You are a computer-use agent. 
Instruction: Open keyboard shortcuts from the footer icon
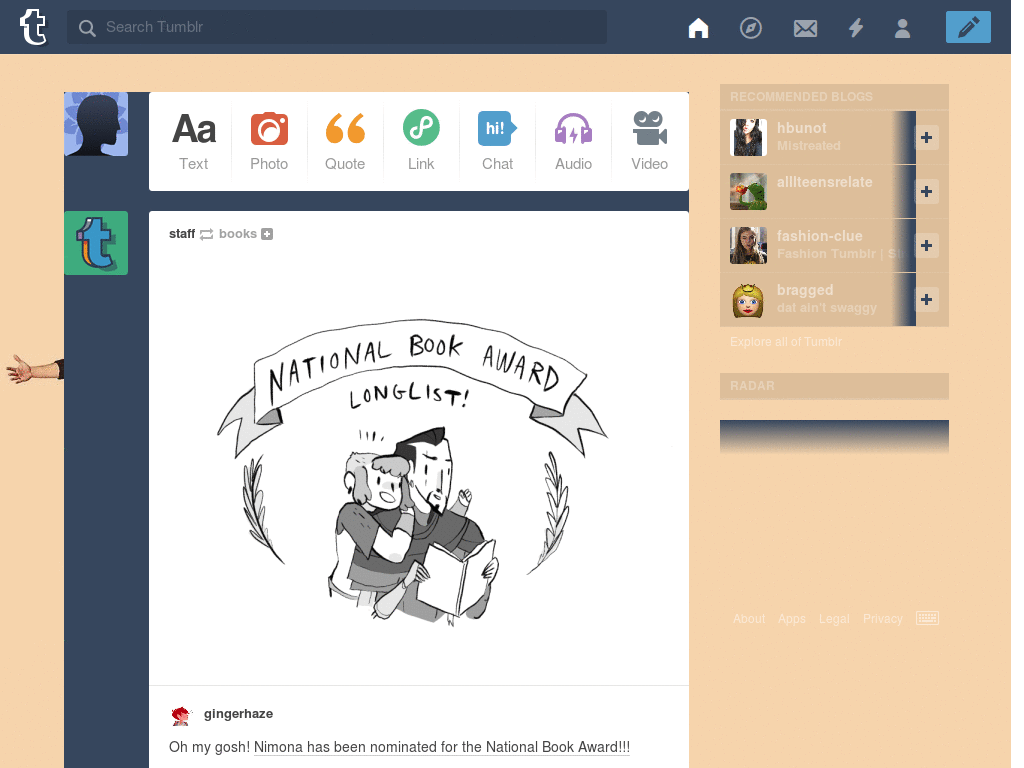coord(927,618)
